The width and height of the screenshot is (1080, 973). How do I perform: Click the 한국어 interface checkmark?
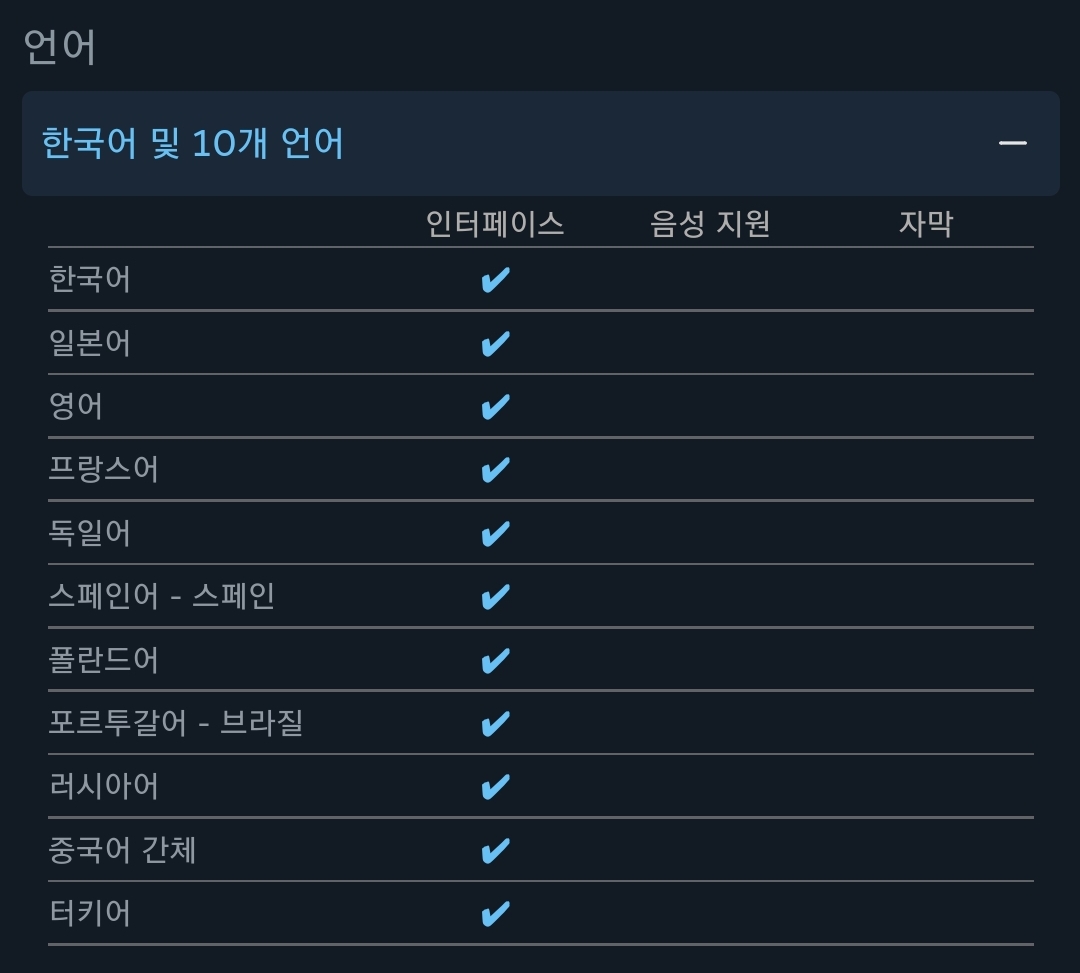(495, 280)
